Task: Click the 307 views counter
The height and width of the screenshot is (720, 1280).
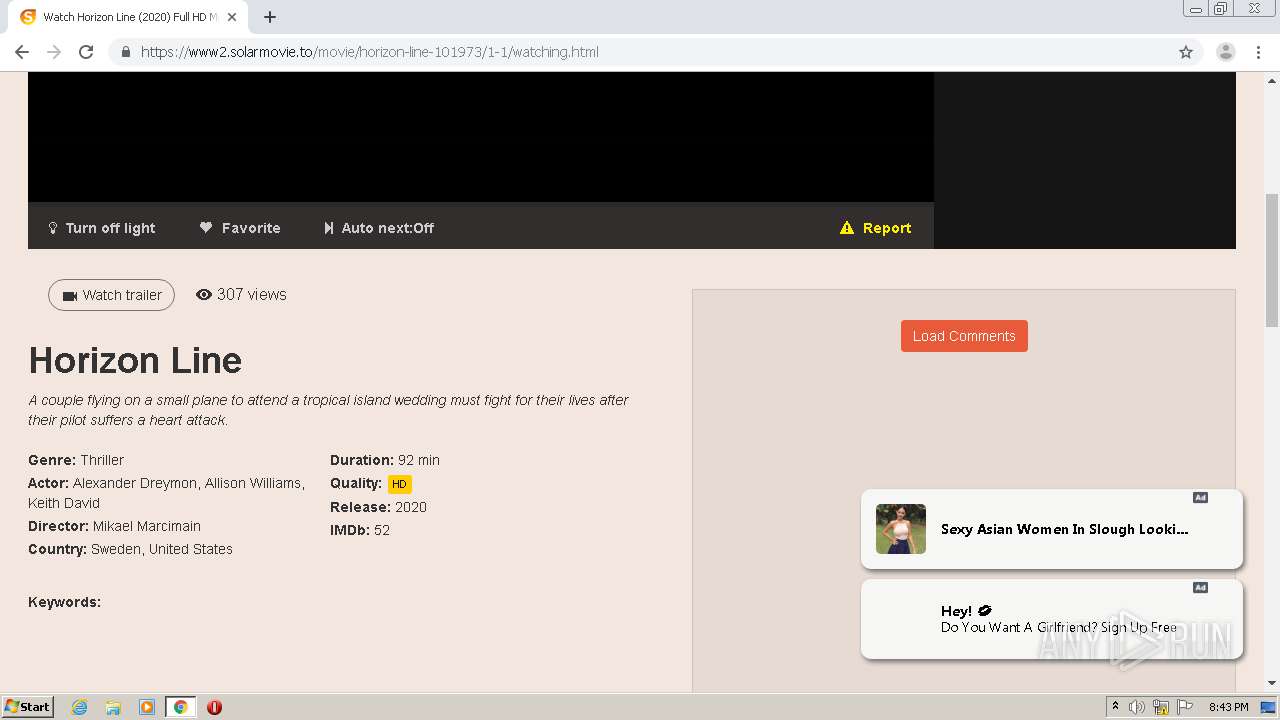Action: tap(251, 294)
